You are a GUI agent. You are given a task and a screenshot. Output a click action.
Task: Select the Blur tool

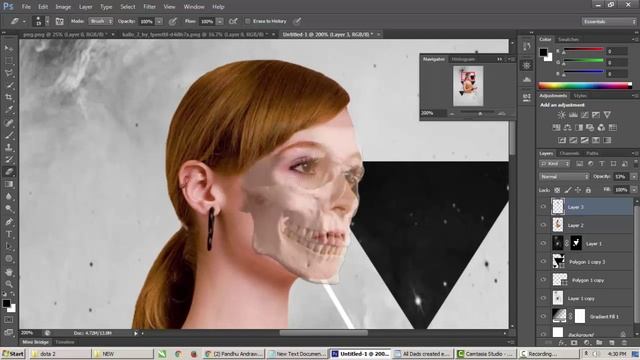click(x=9, y=196)
